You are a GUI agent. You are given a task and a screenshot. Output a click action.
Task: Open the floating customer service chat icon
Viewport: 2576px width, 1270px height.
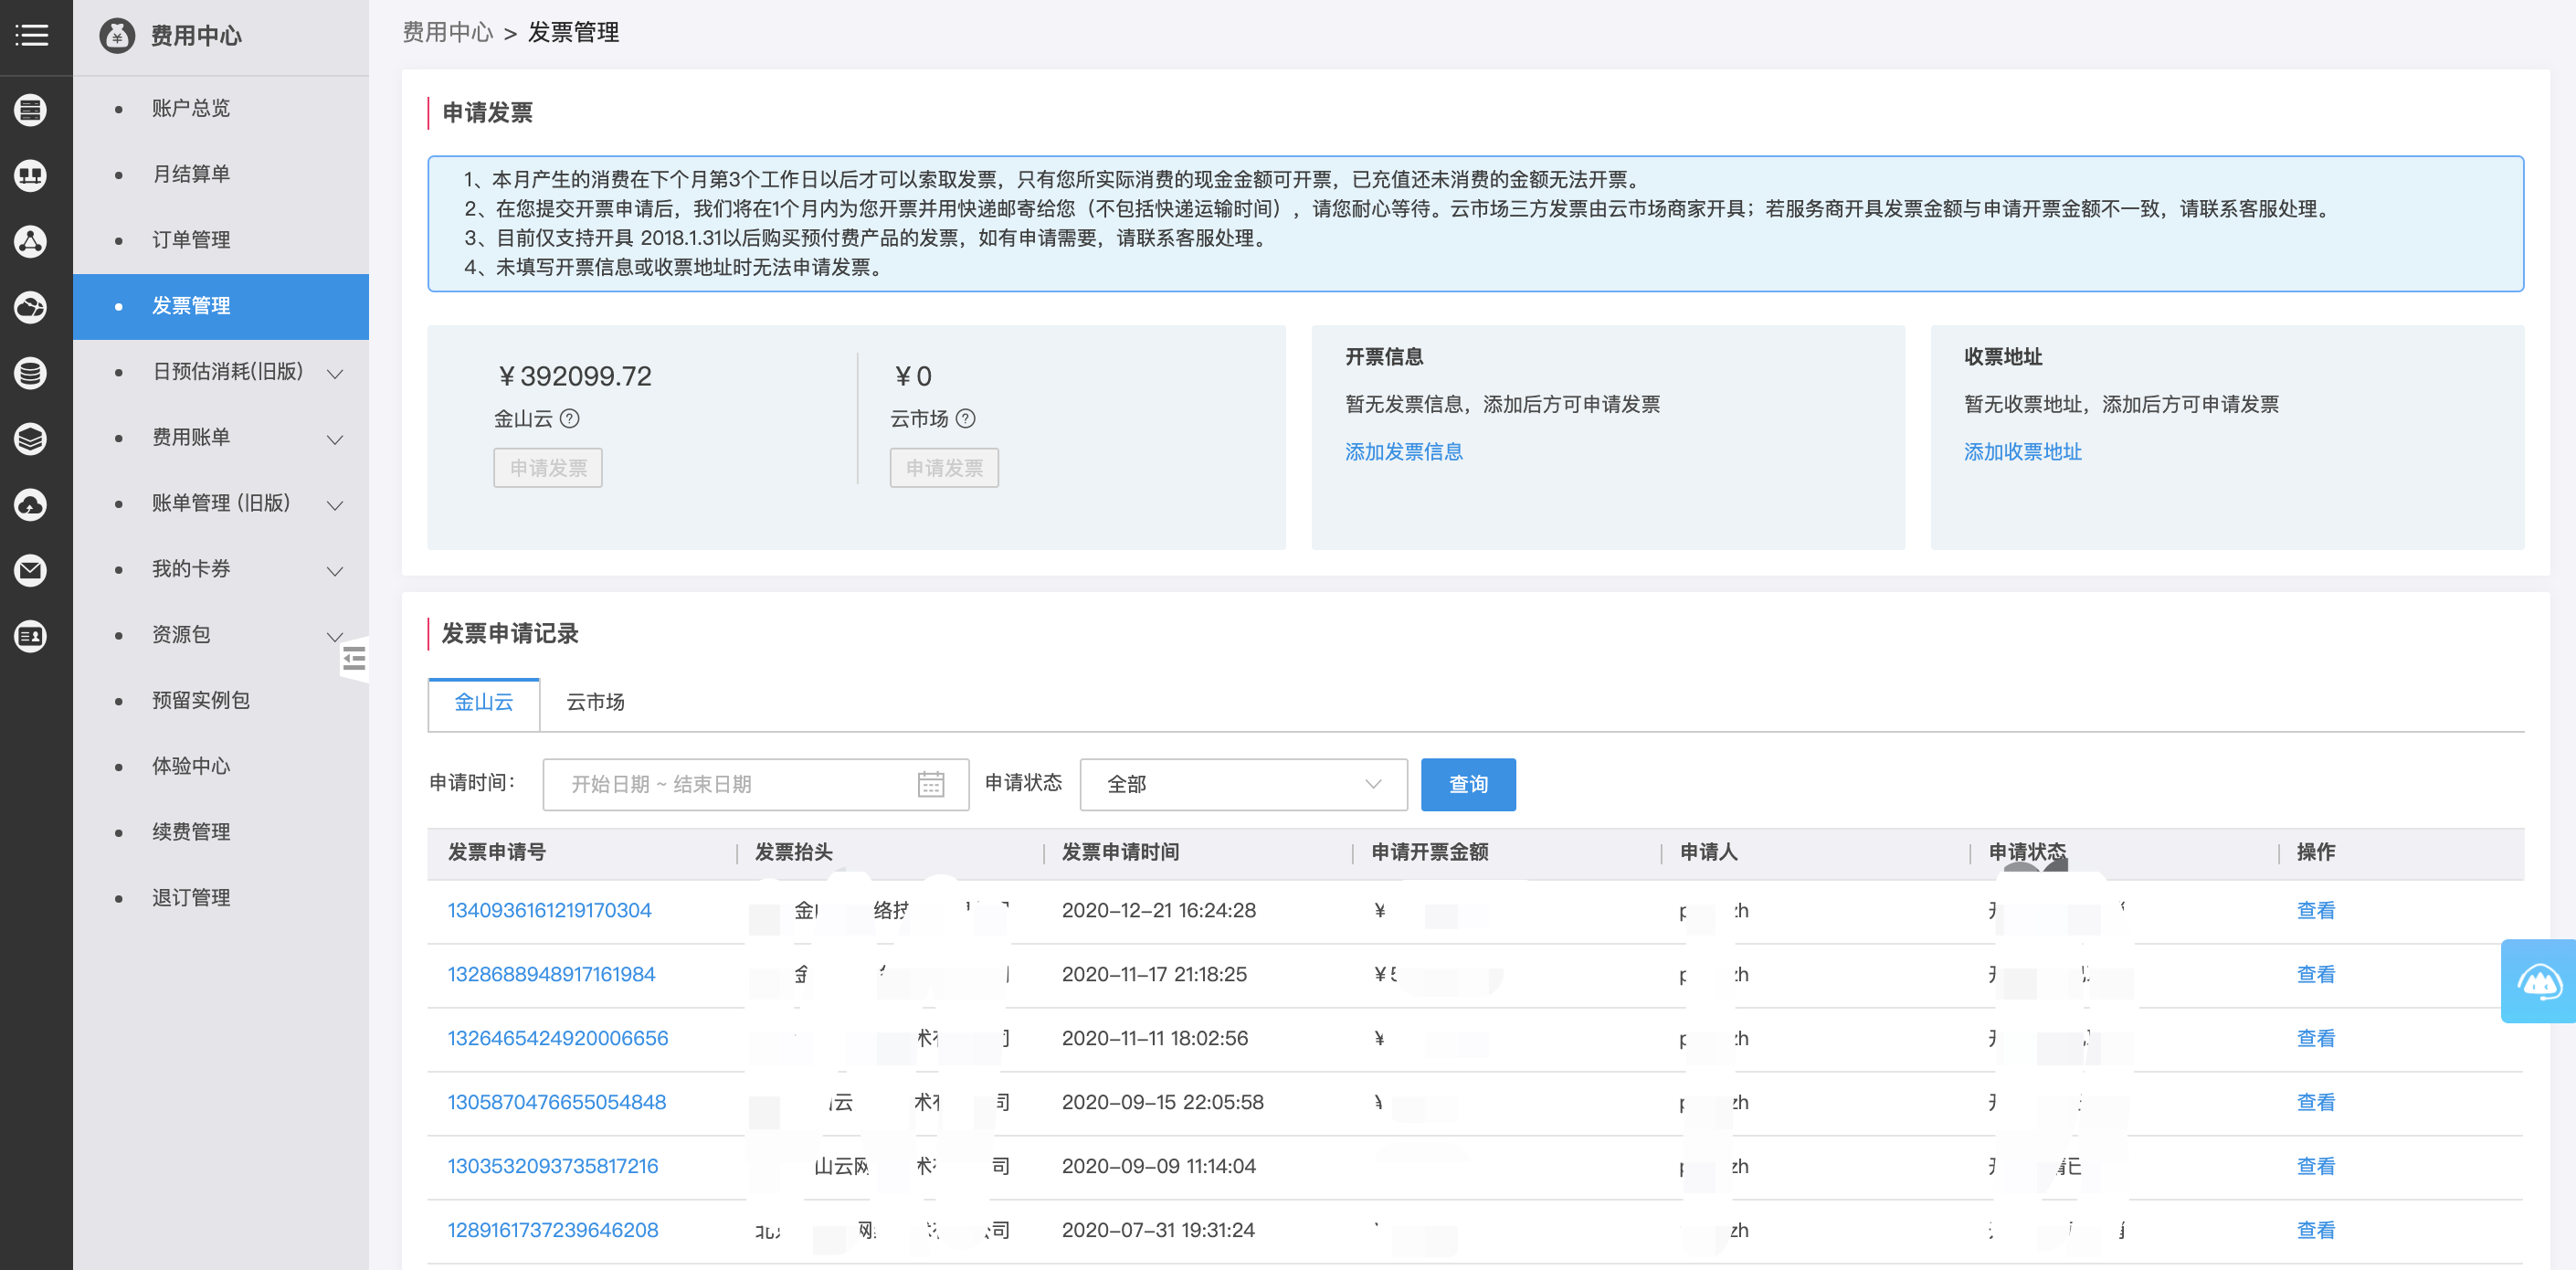2539,981
